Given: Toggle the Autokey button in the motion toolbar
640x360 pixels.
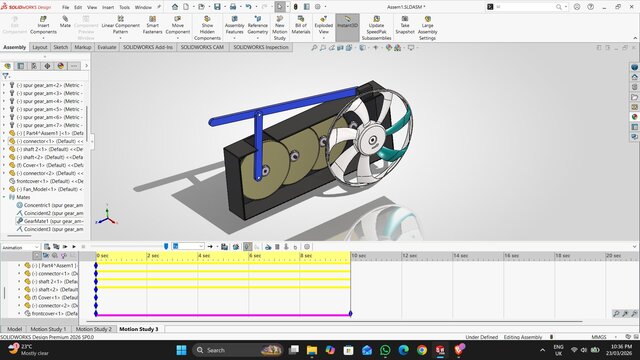Looking at the screenshot, I should pyautogui.click(x=247, y=247).
